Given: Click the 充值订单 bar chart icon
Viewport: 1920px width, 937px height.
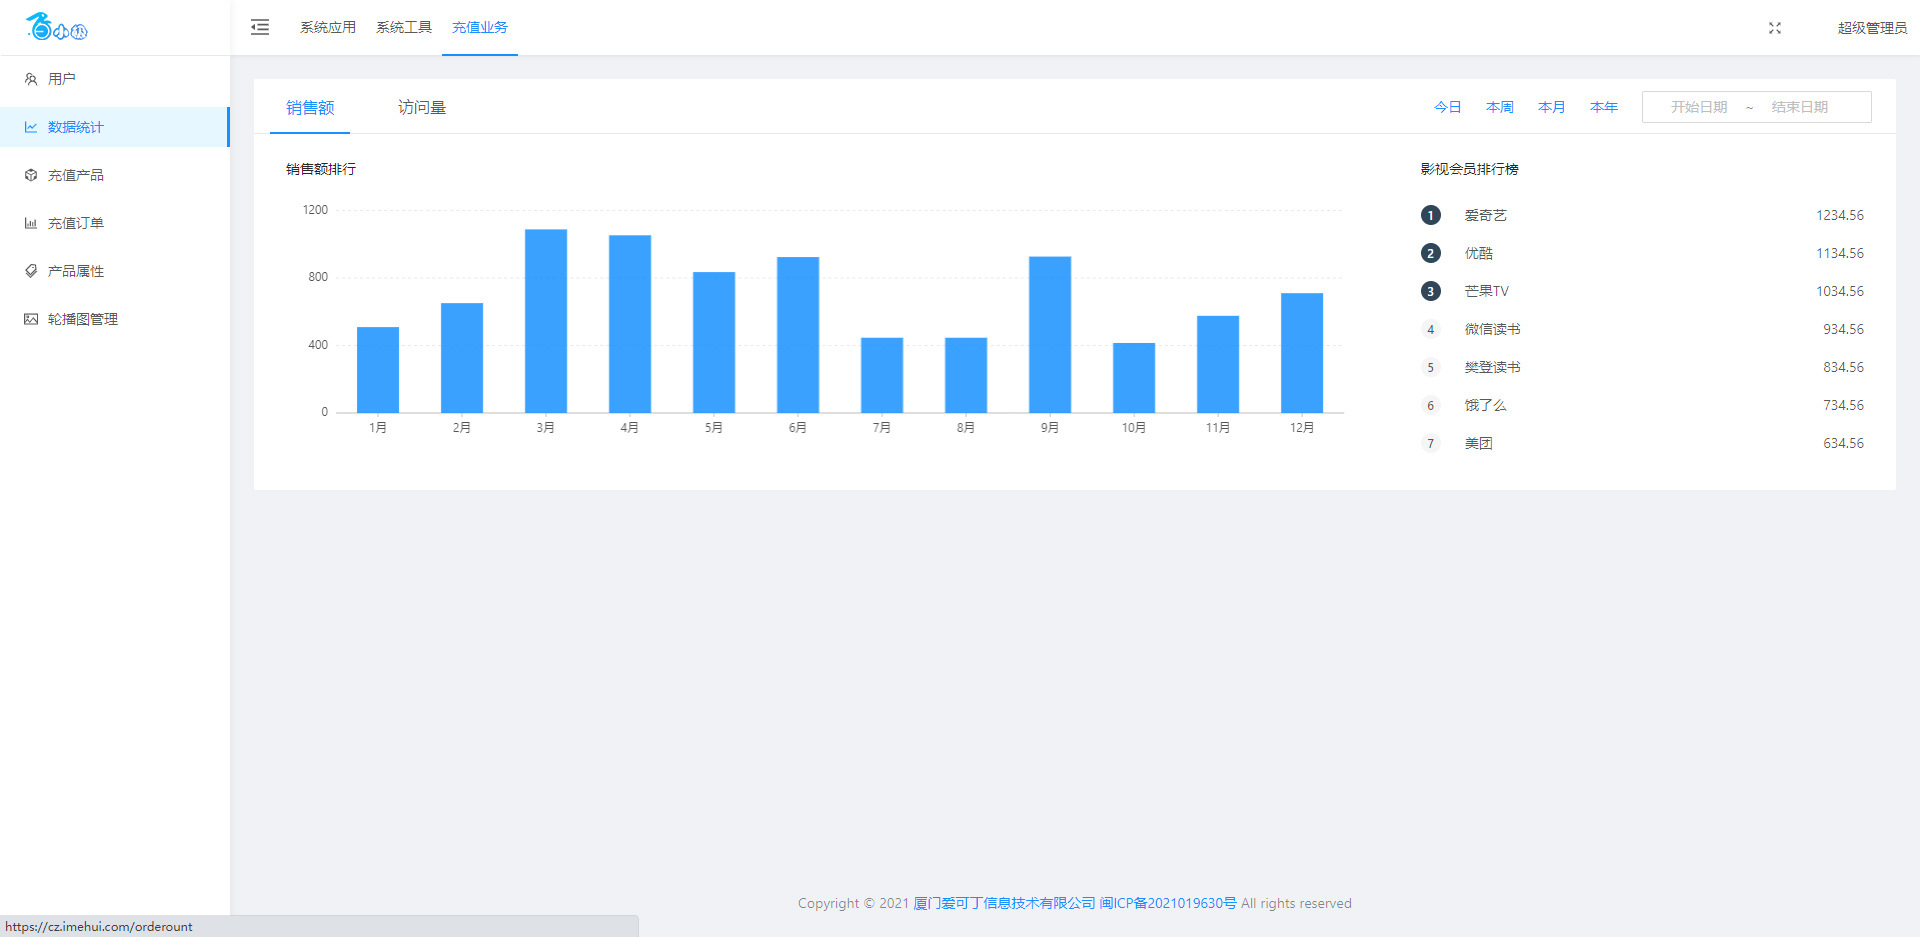Looking at the screenshot, I should tap(31, 223).
